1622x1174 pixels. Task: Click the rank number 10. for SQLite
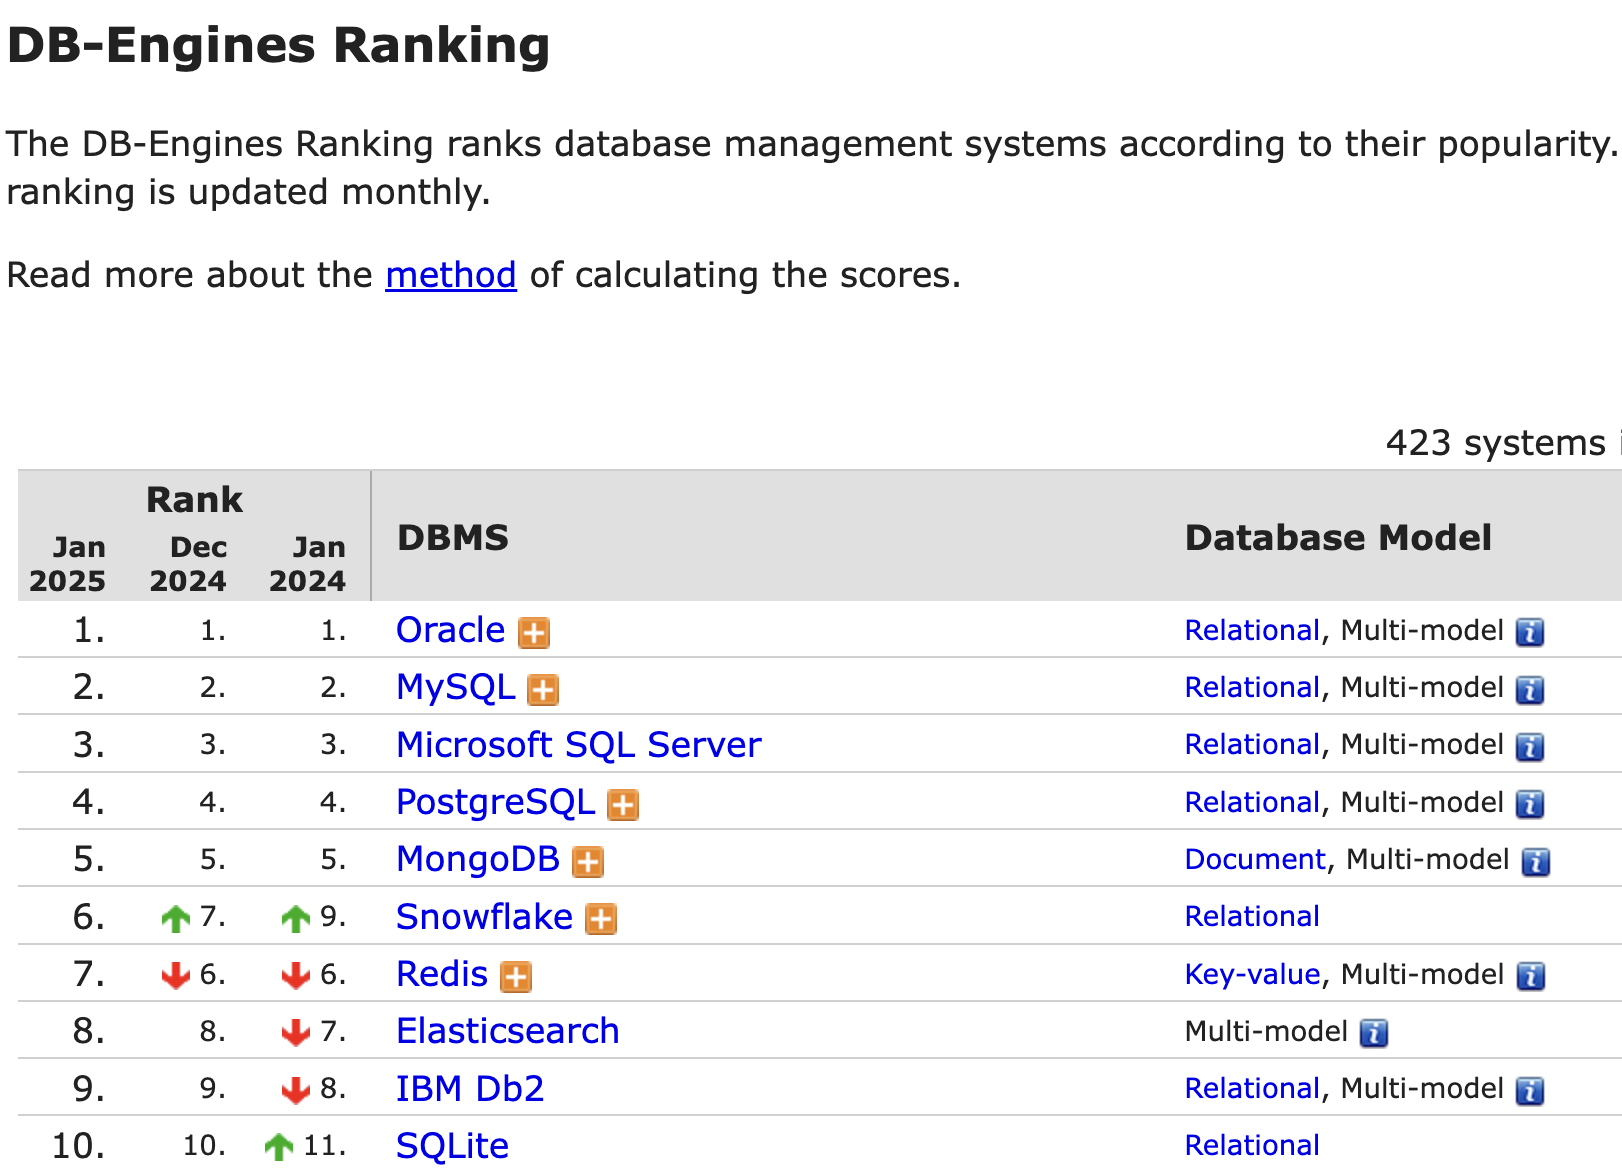78,1146
